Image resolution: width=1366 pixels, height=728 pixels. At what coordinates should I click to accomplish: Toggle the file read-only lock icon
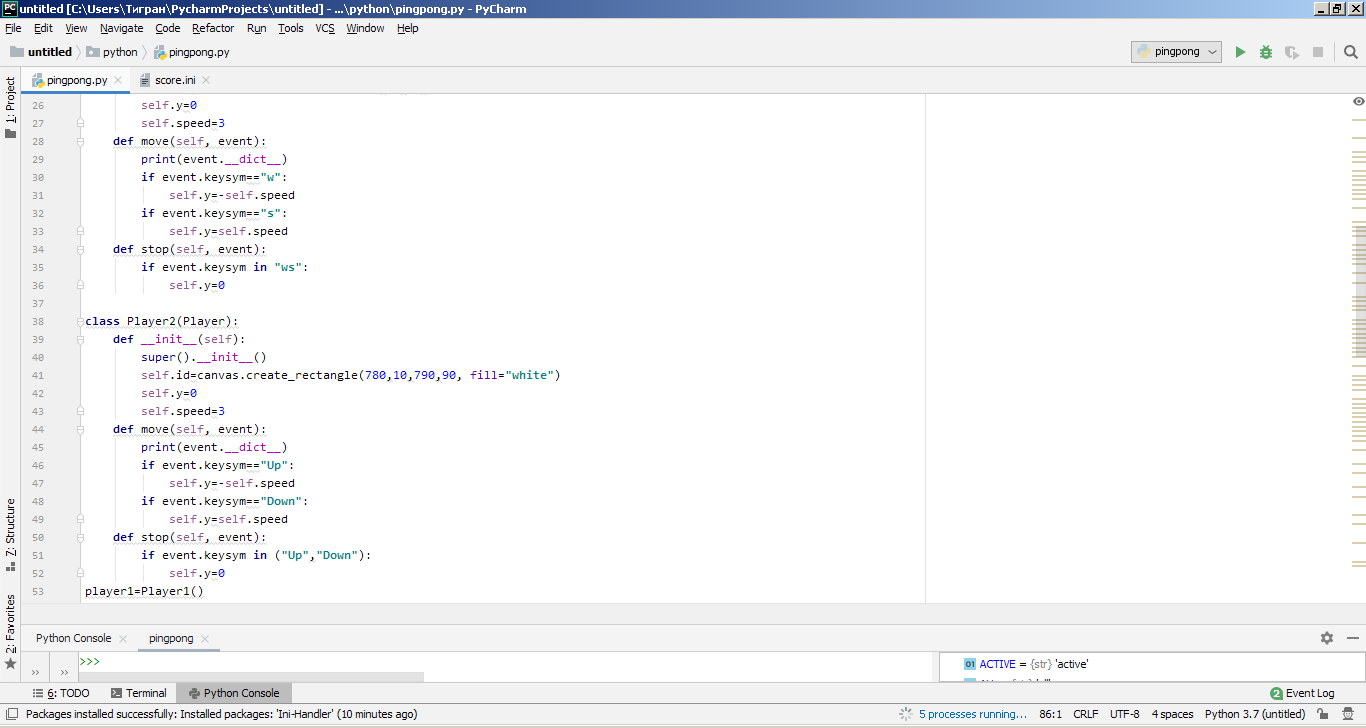click(1322, 714)
